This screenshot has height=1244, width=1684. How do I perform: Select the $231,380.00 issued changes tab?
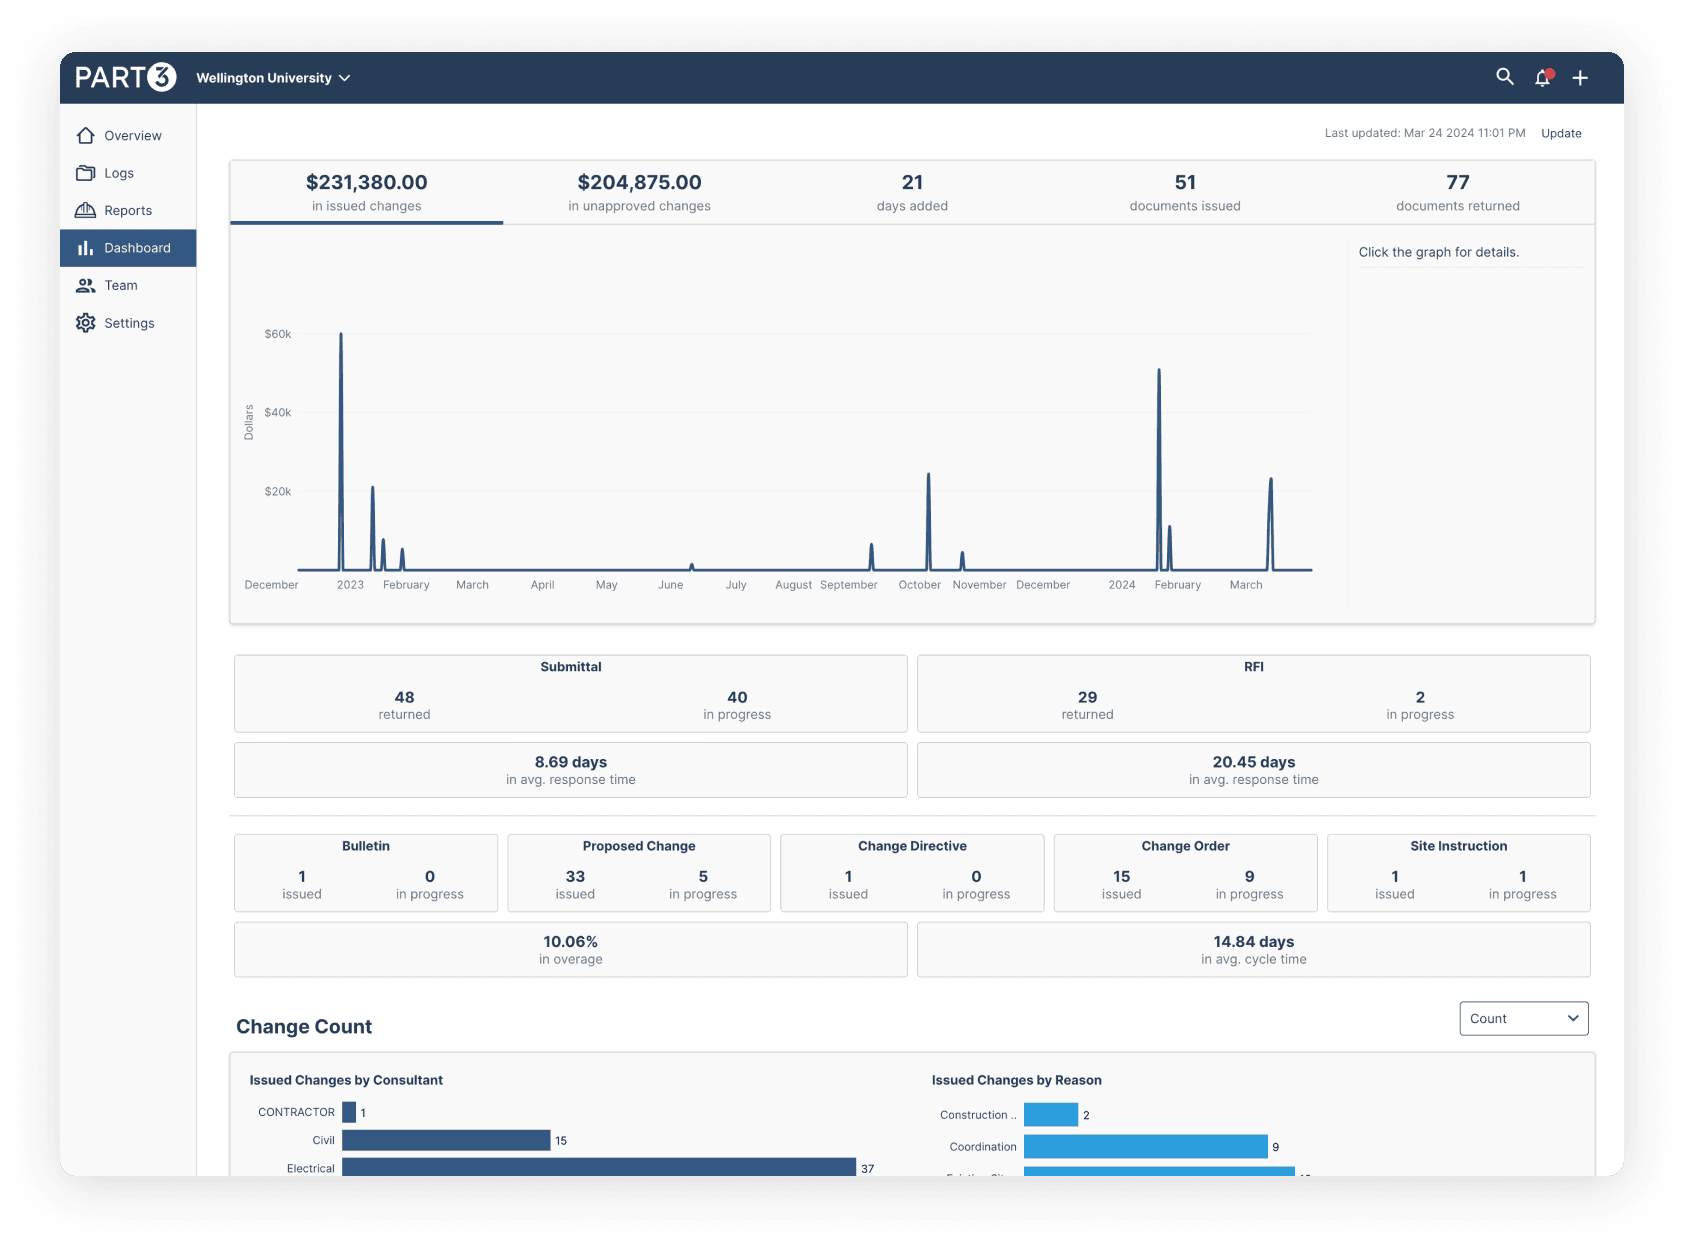click(366, 192)
